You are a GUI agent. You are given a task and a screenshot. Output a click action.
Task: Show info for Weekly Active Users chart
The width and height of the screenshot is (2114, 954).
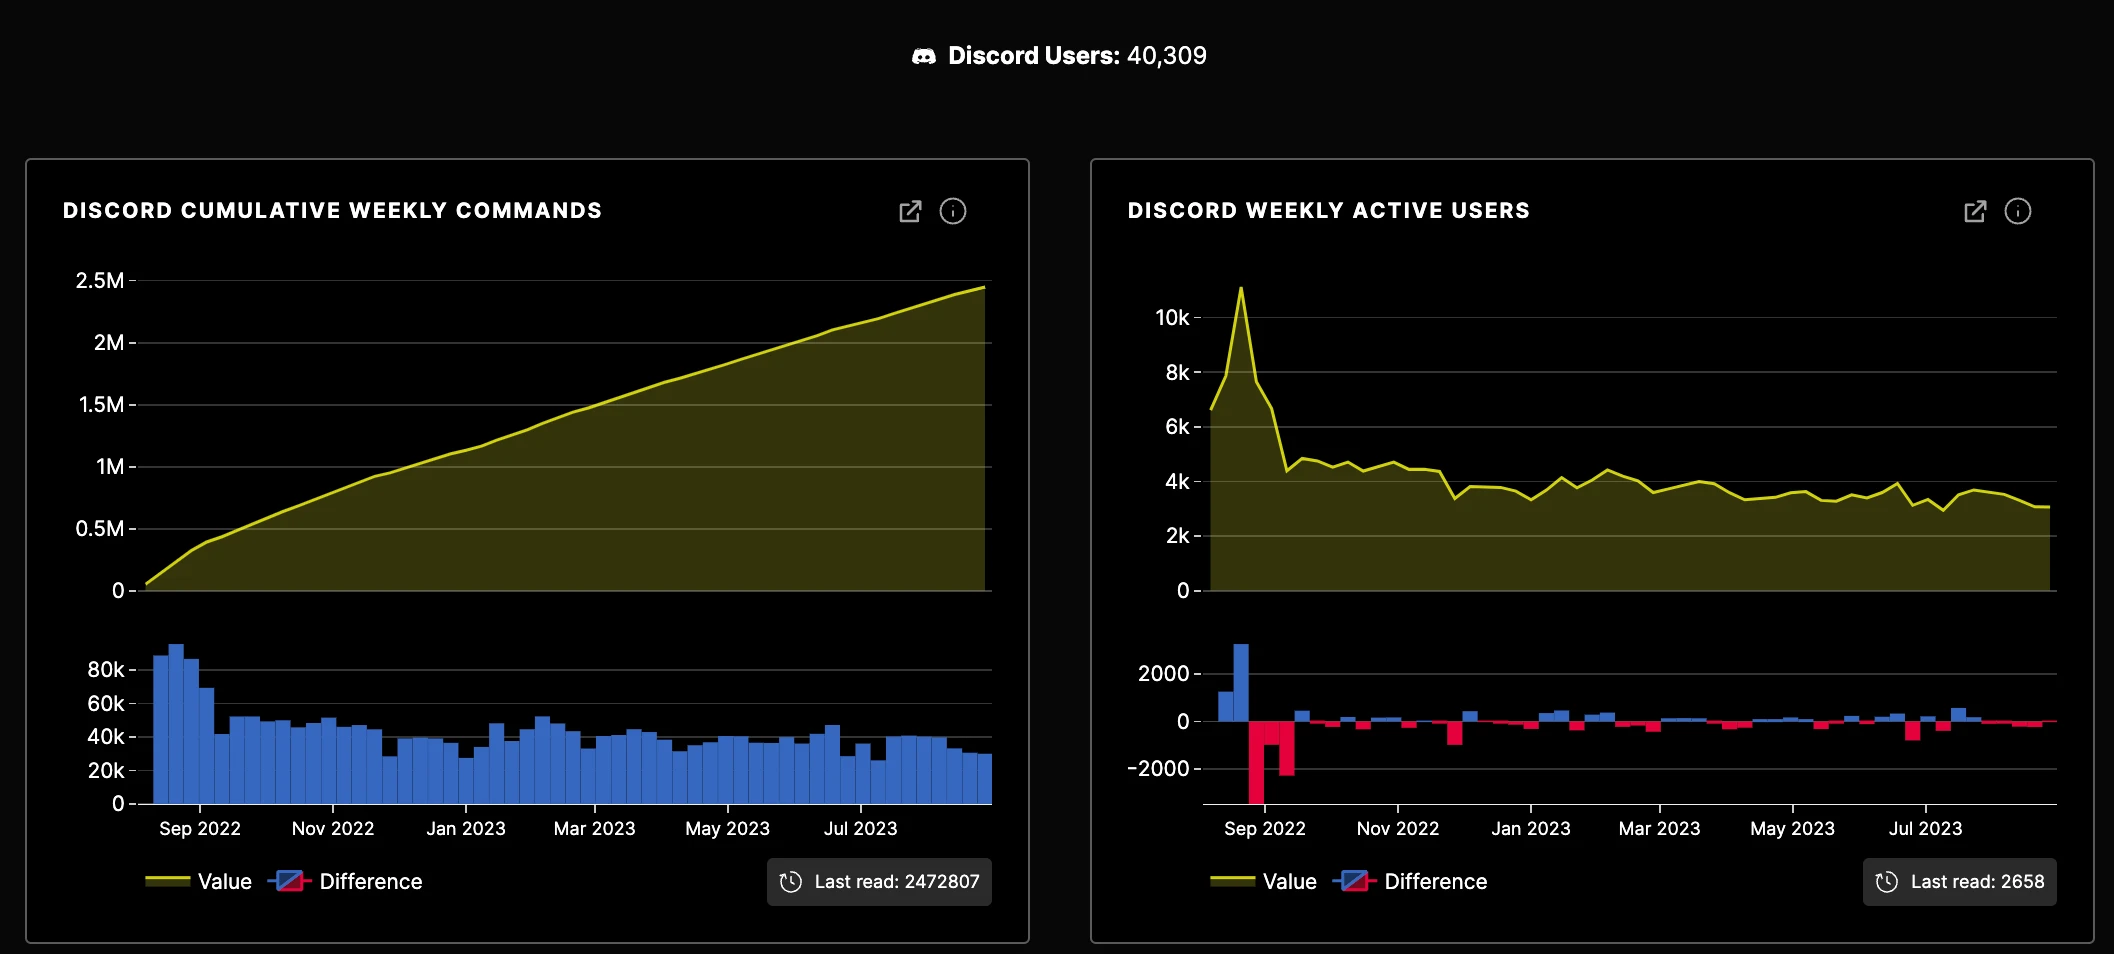(x=2018, y=211)
